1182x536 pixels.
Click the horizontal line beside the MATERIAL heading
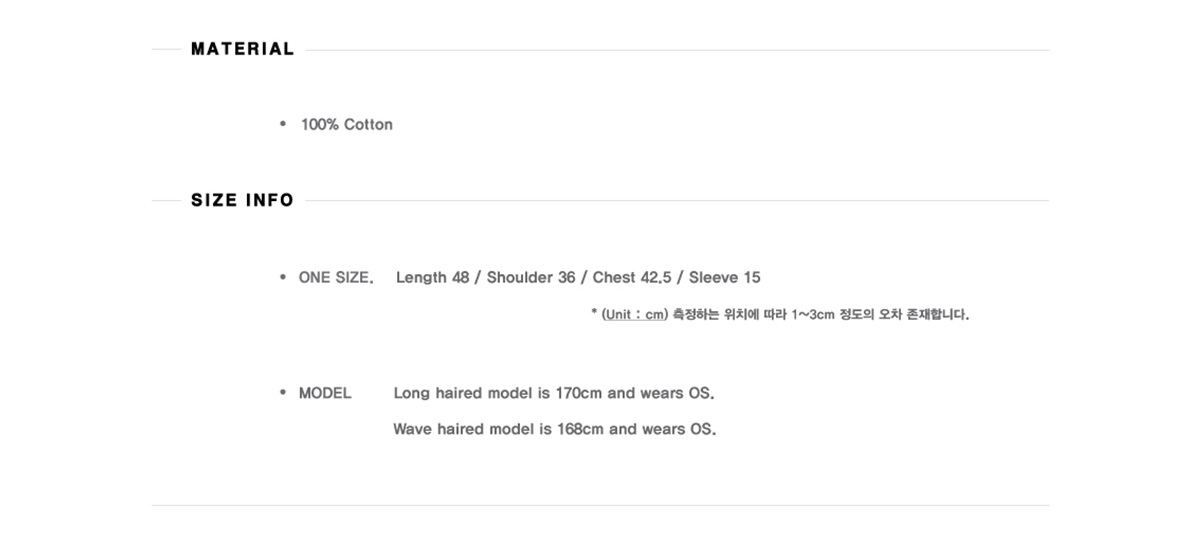[x=677, y=51]
